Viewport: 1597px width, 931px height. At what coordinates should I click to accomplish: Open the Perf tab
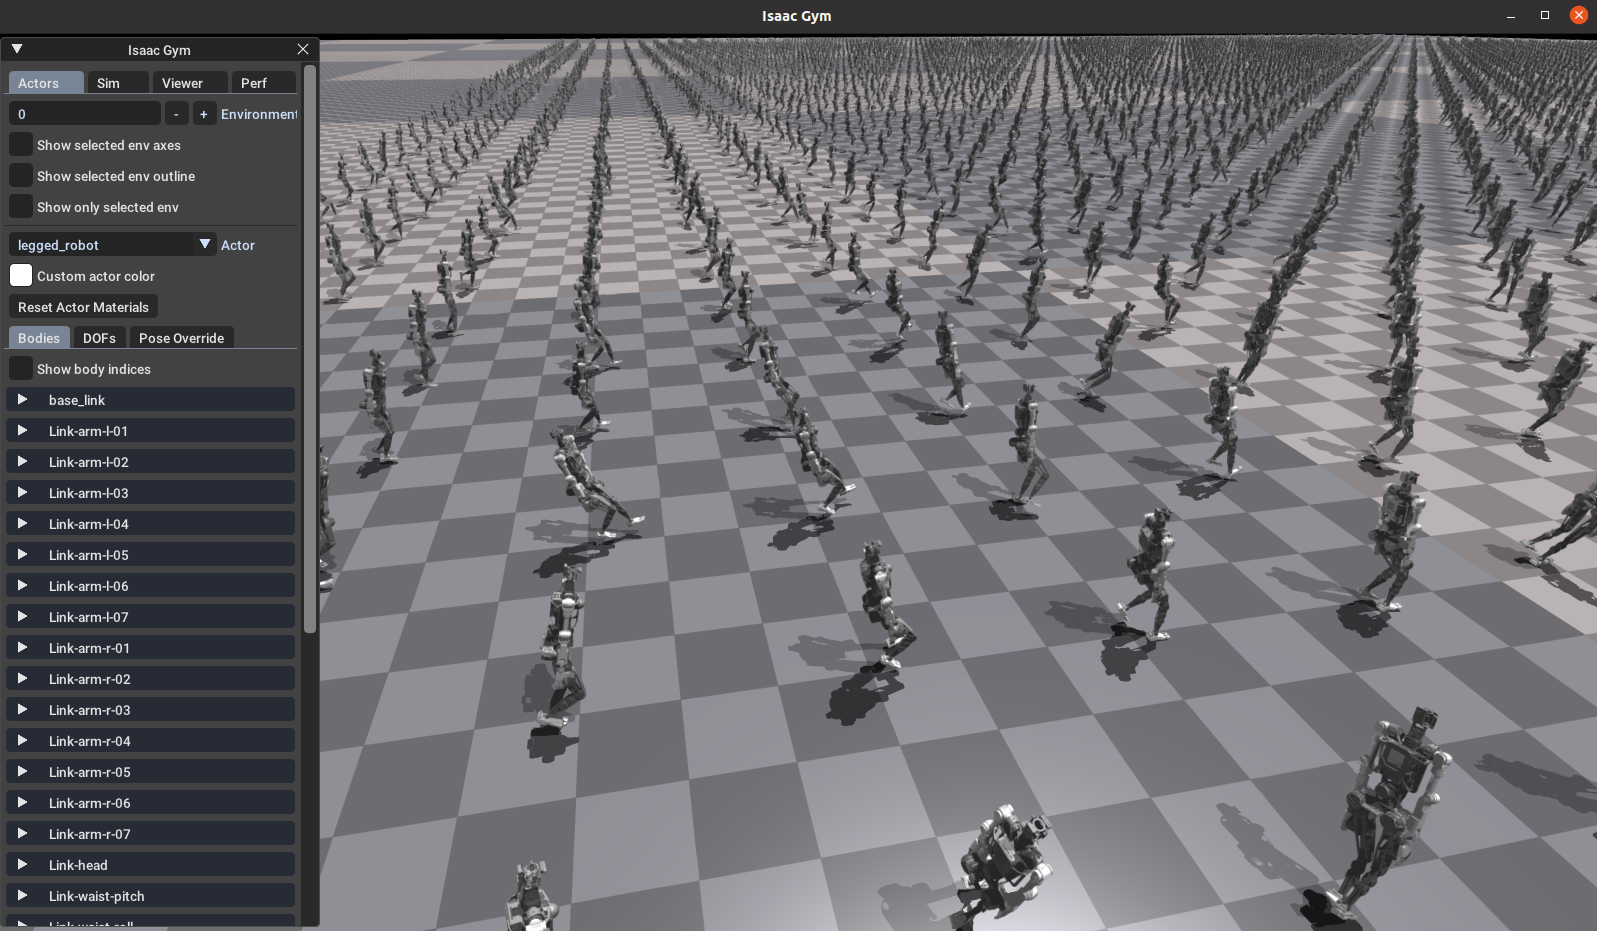point(264,83)
